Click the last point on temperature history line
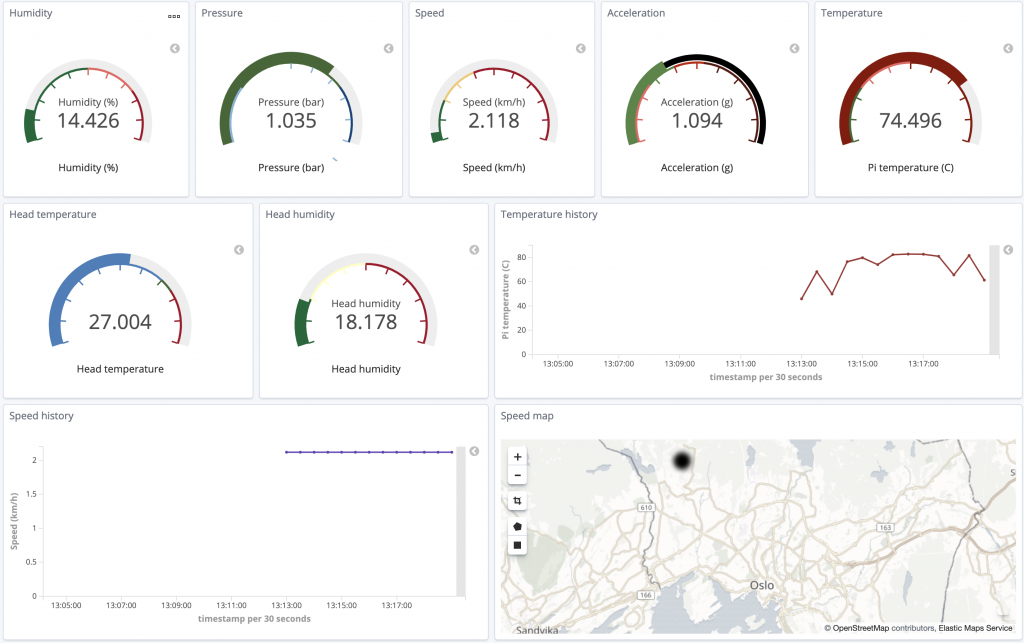 984,280
